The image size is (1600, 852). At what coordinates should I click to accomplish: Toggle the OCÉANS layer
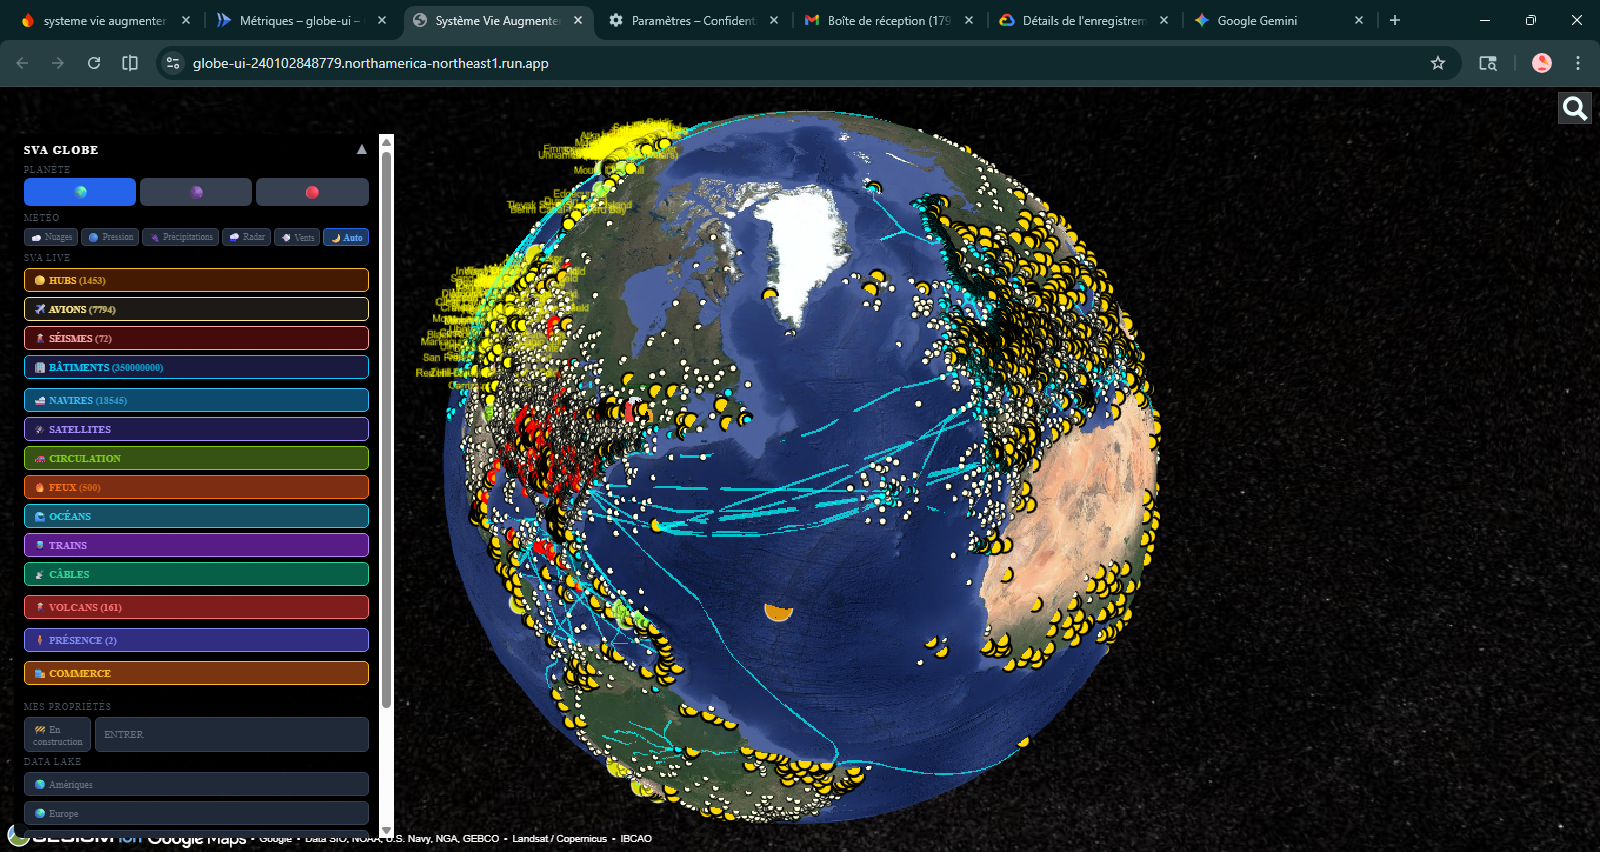click(196, 516)
